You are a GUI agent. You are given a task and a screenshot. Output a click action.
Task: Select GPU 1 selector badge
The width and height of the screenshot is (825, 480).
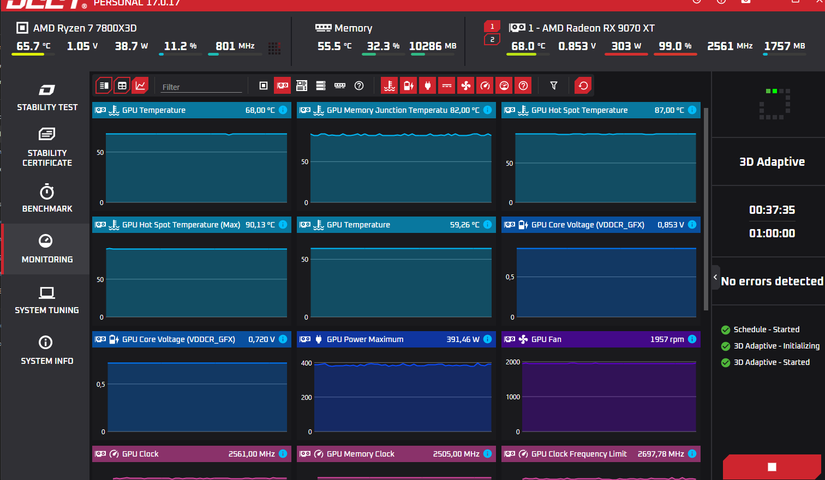(x=492, y=26)
